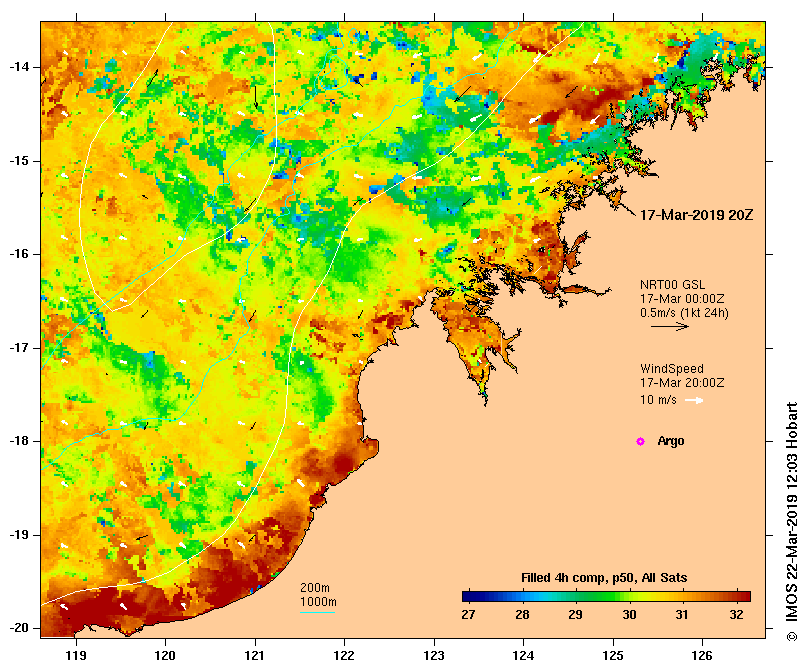Click the temperature colorbar near 30
The height and width of the screenshot is (672, 809).
click(x=629, y=597)
